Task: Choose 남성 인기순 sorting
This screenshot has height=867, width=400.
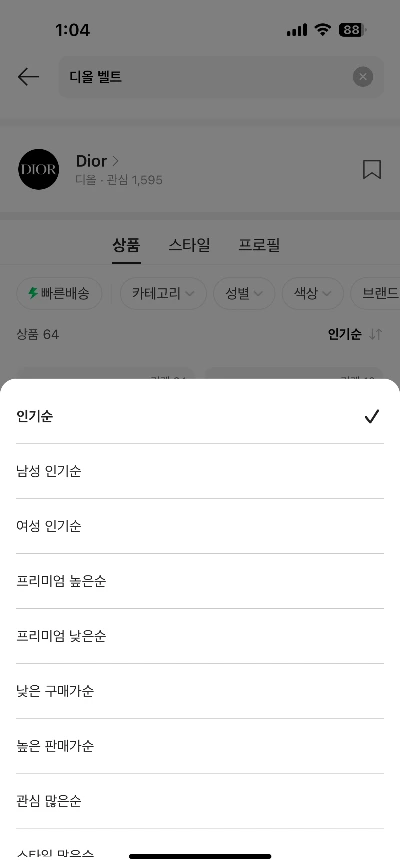Action: click(200, 471)
